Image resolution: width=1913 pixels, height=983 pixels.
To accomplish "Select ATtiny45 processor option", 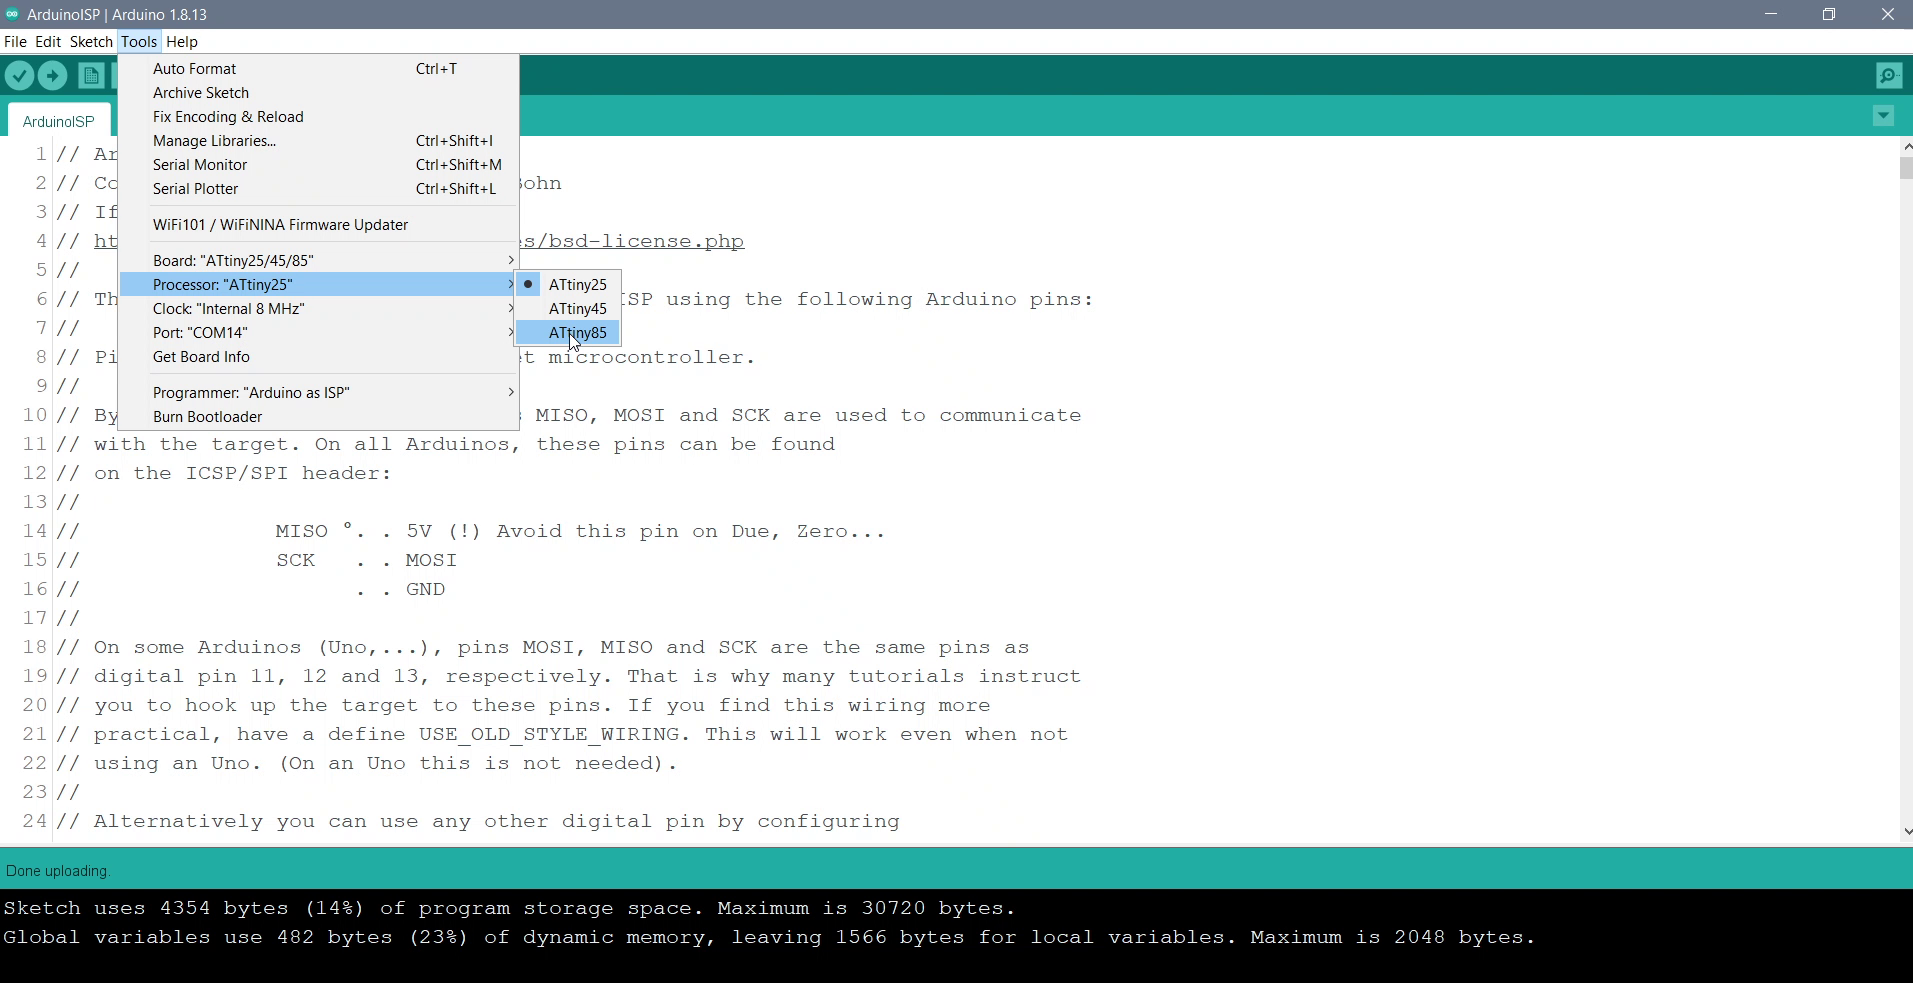I will click(x=568, y=309).
